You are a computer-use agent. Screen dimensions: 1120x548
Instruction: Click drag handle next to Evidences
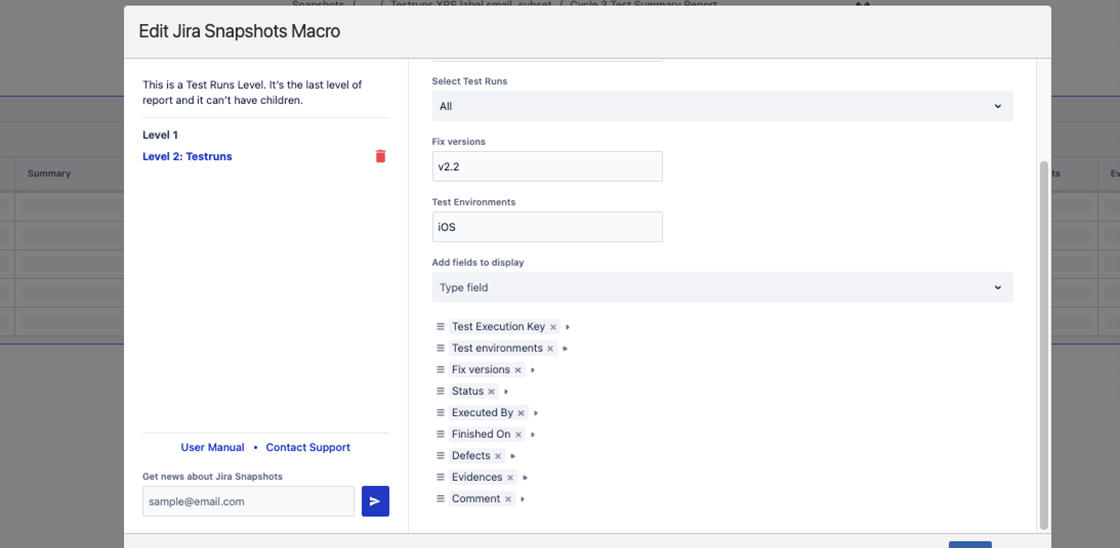pos(440,477)
